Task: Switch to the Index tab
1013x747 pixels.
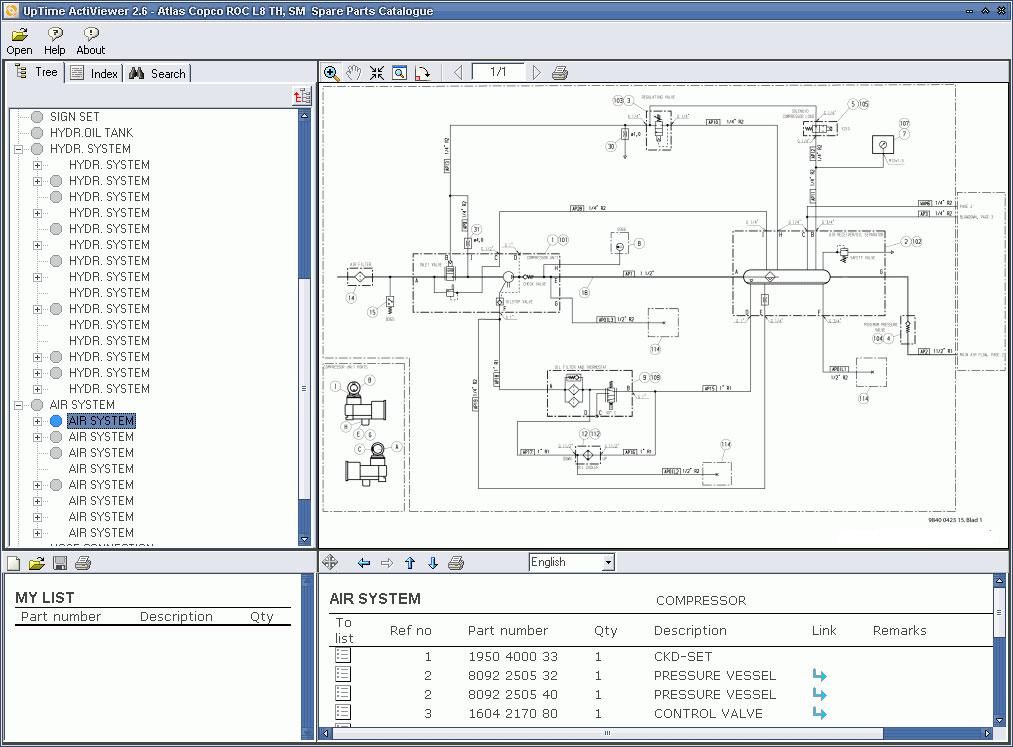Action: 94,74
